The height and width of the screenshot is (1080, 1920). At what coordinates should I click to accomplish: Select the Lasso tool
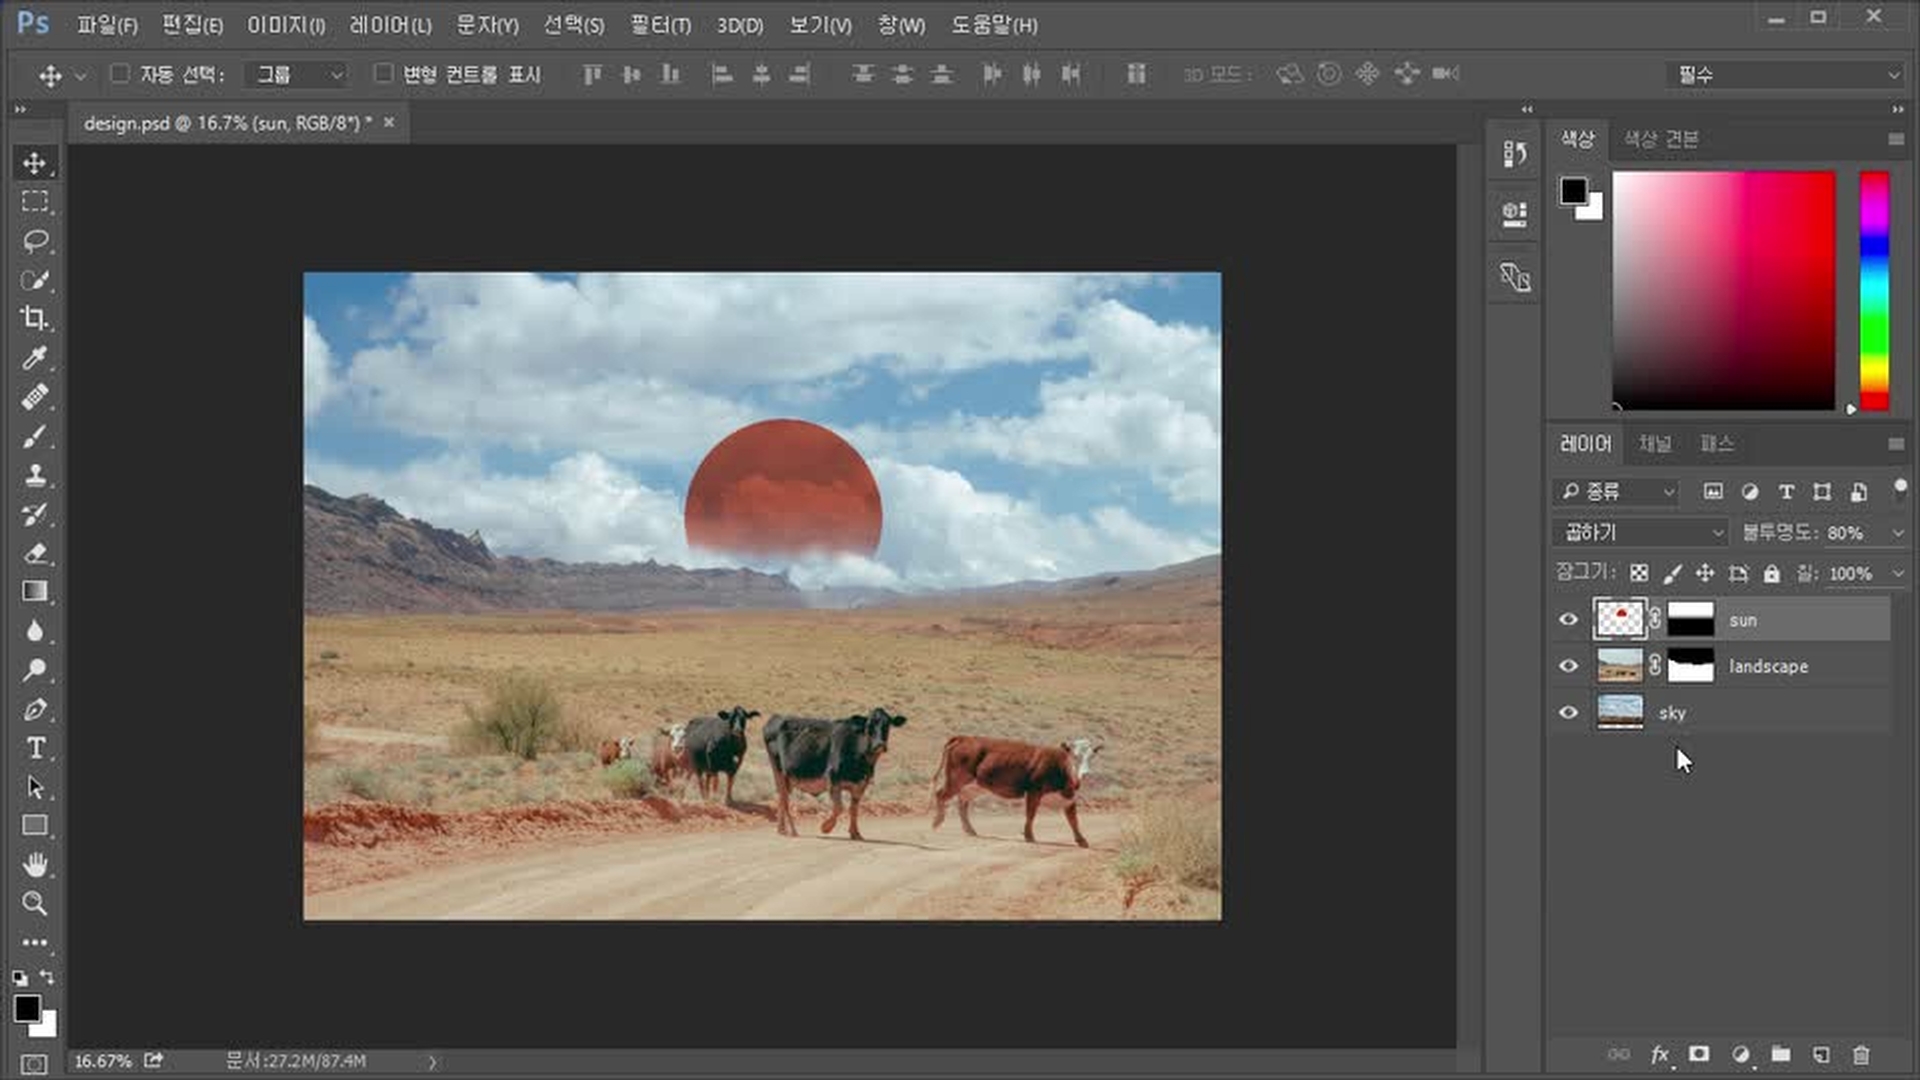(35, 241)
